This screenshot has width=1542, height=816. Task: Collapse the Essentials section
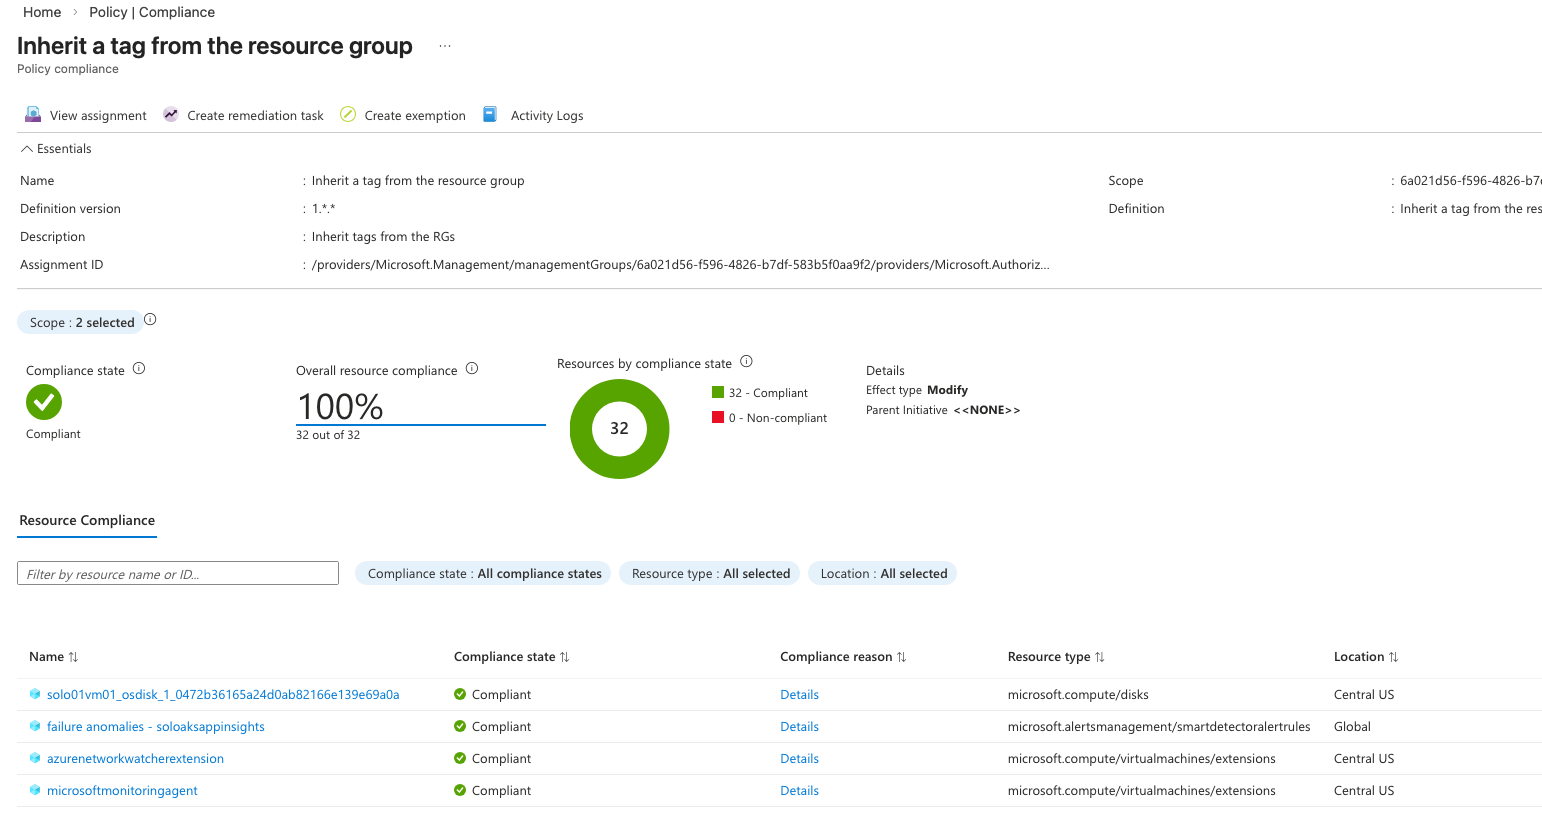[27, 149]
